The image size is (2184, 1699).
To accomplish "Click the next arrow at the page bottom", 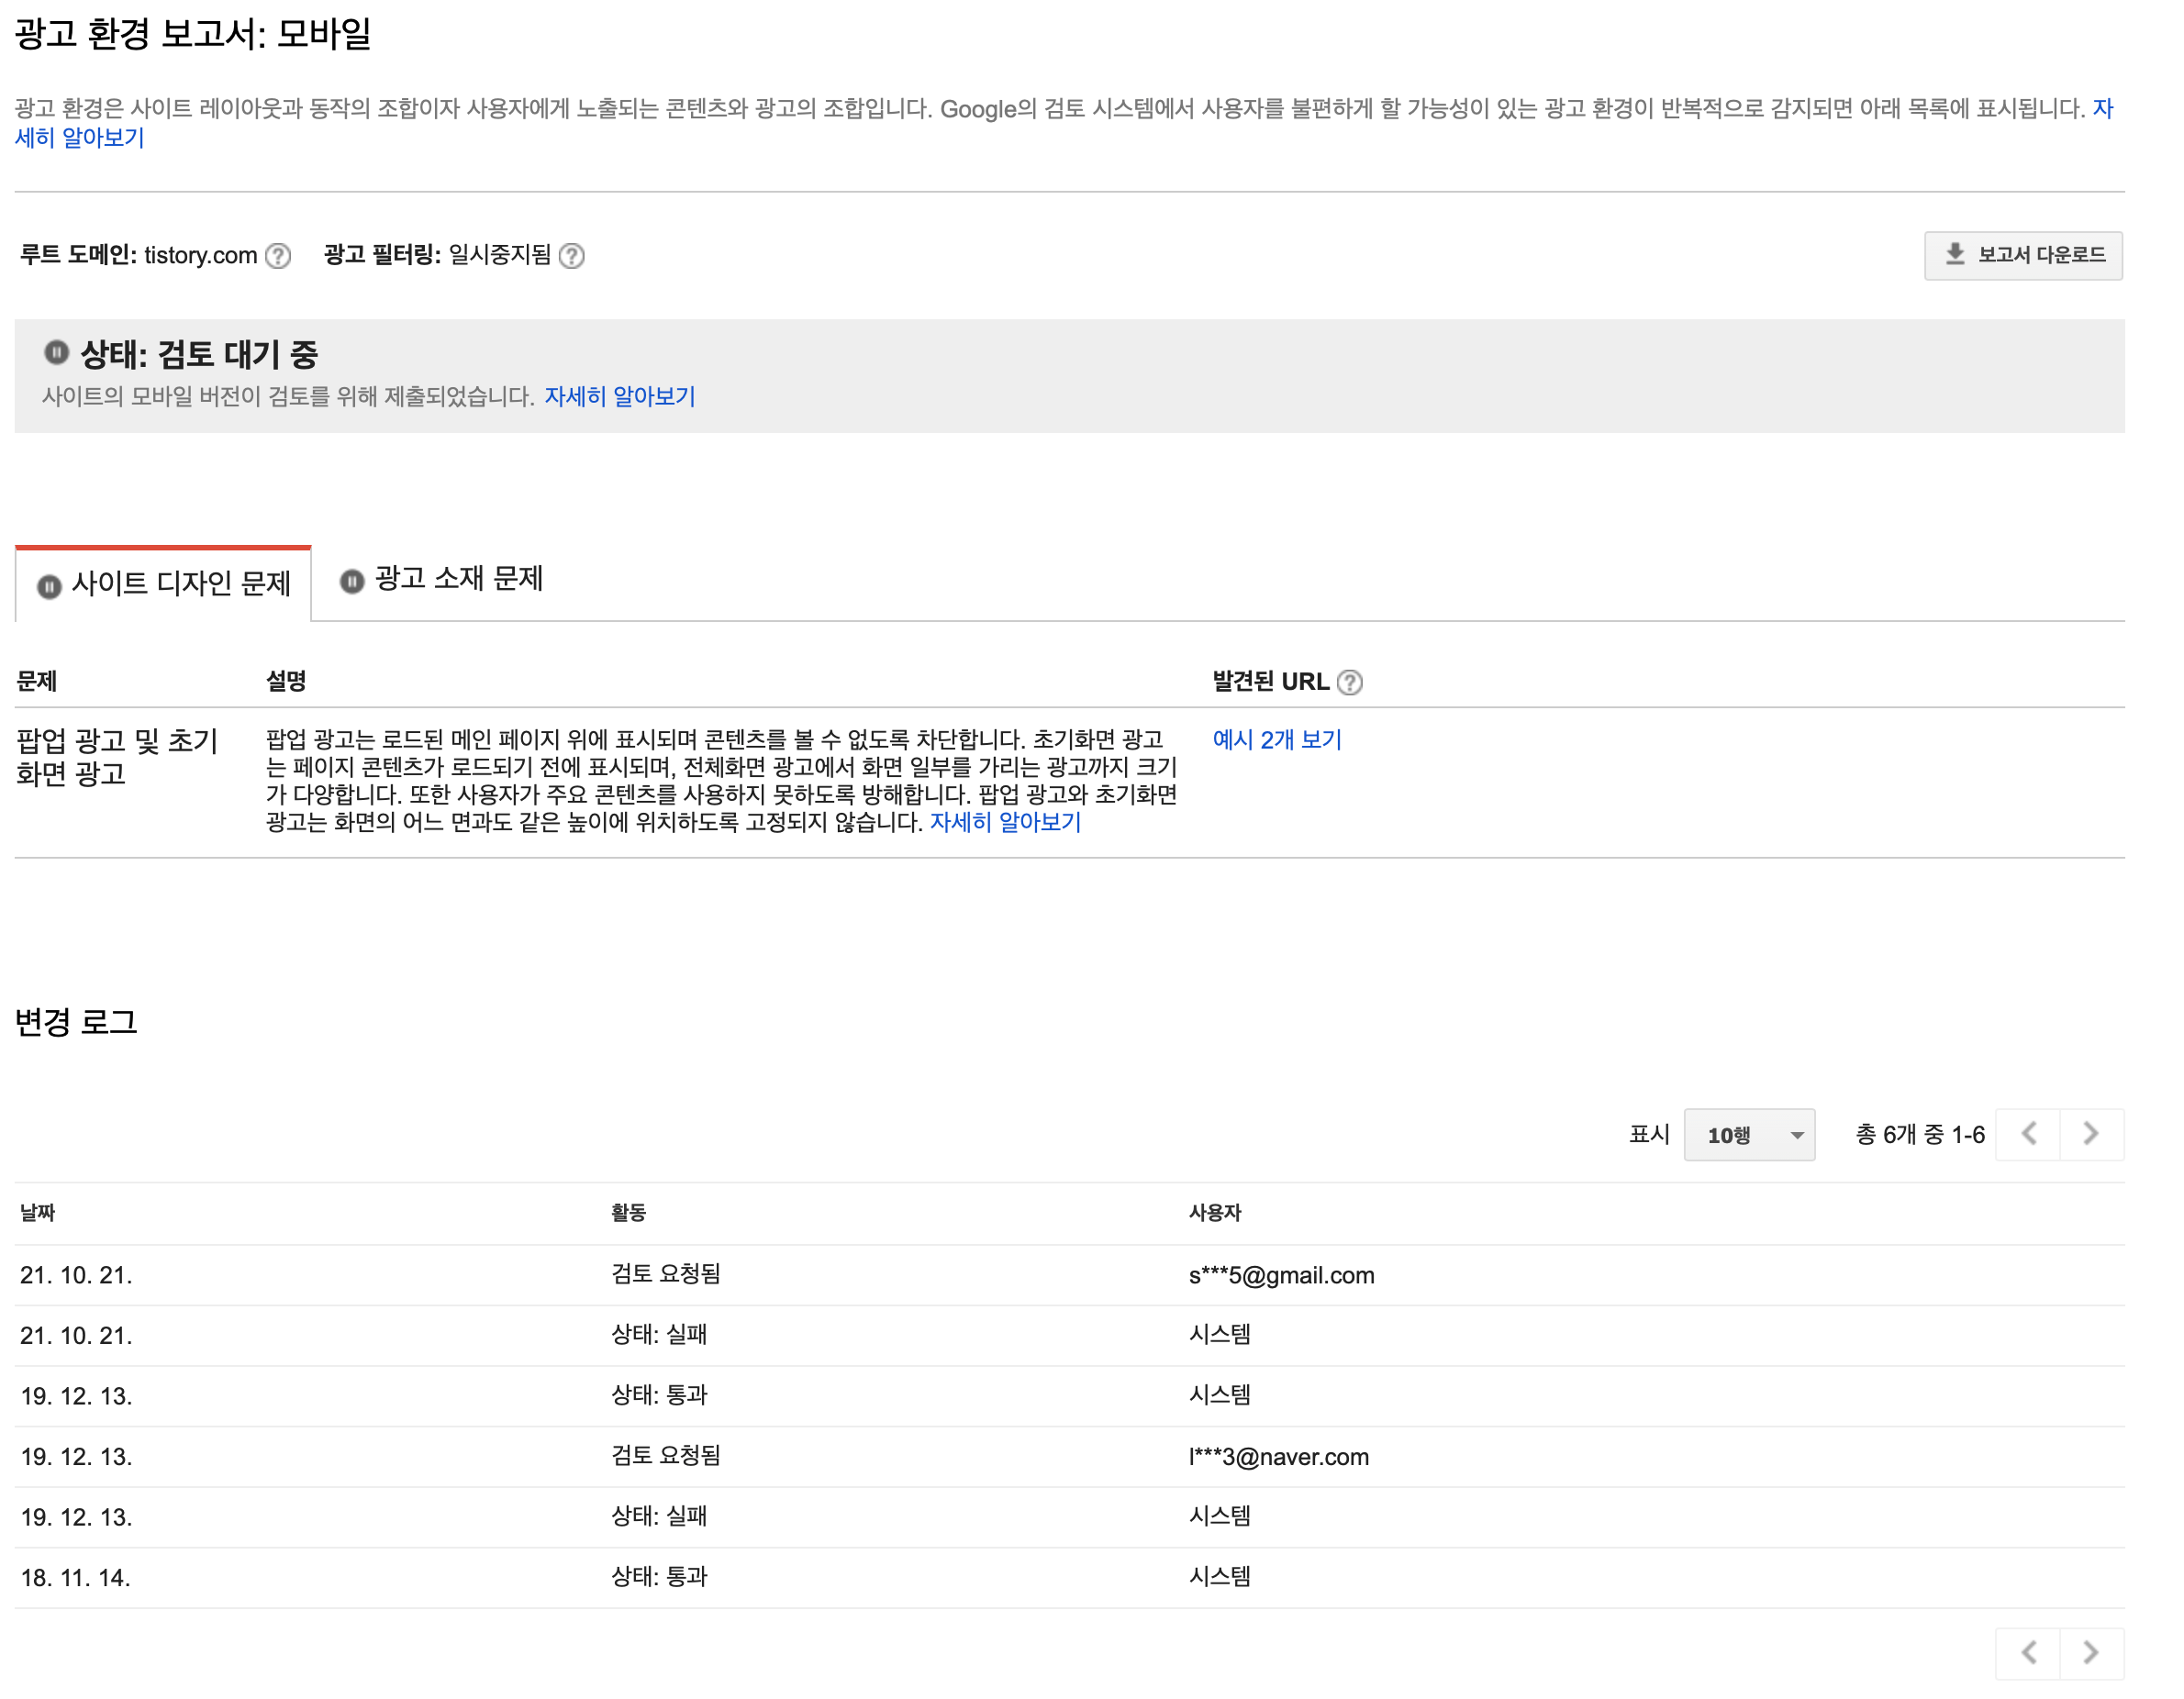I will (2089, 1652).
